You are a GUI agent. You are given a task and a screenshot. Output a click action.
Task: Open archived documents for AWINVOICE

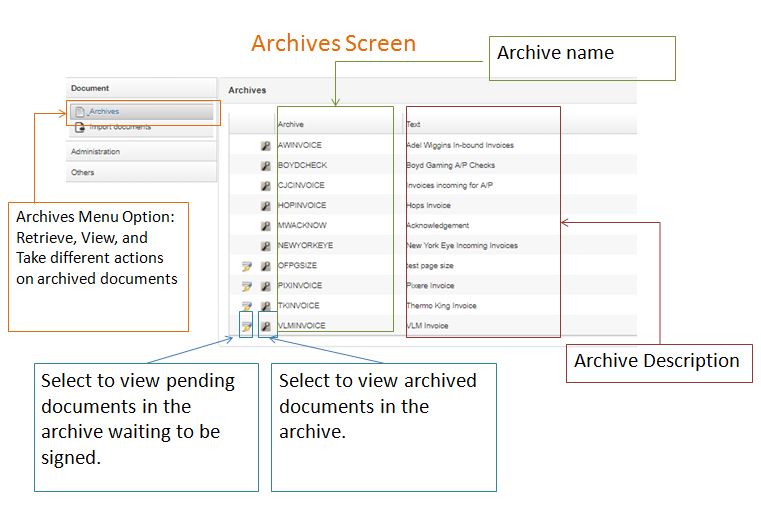[266, 145]
